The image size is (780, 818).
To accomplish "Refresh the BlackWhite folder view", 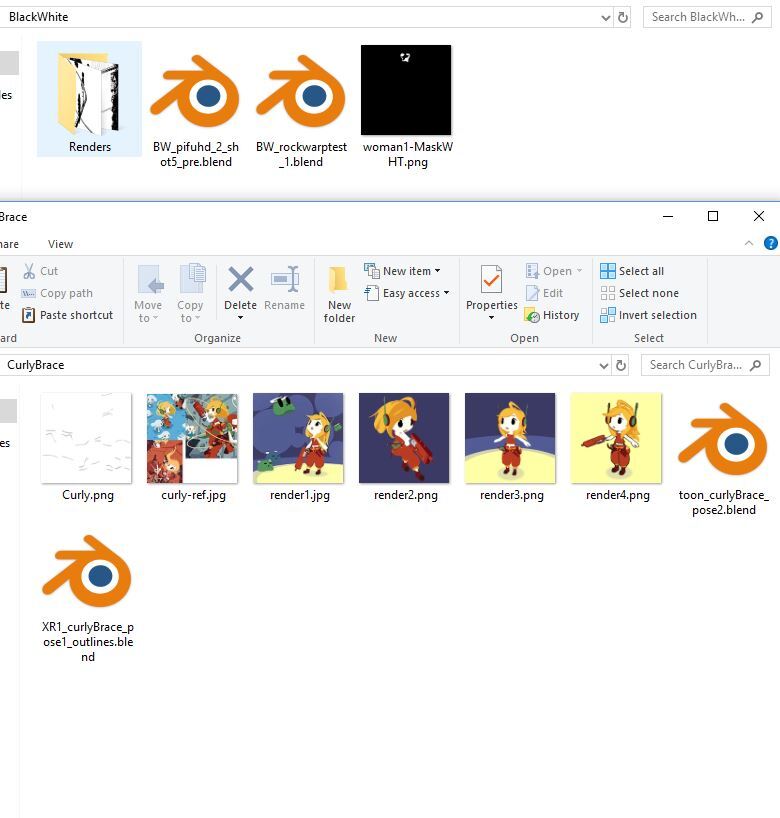I will 623,17.
